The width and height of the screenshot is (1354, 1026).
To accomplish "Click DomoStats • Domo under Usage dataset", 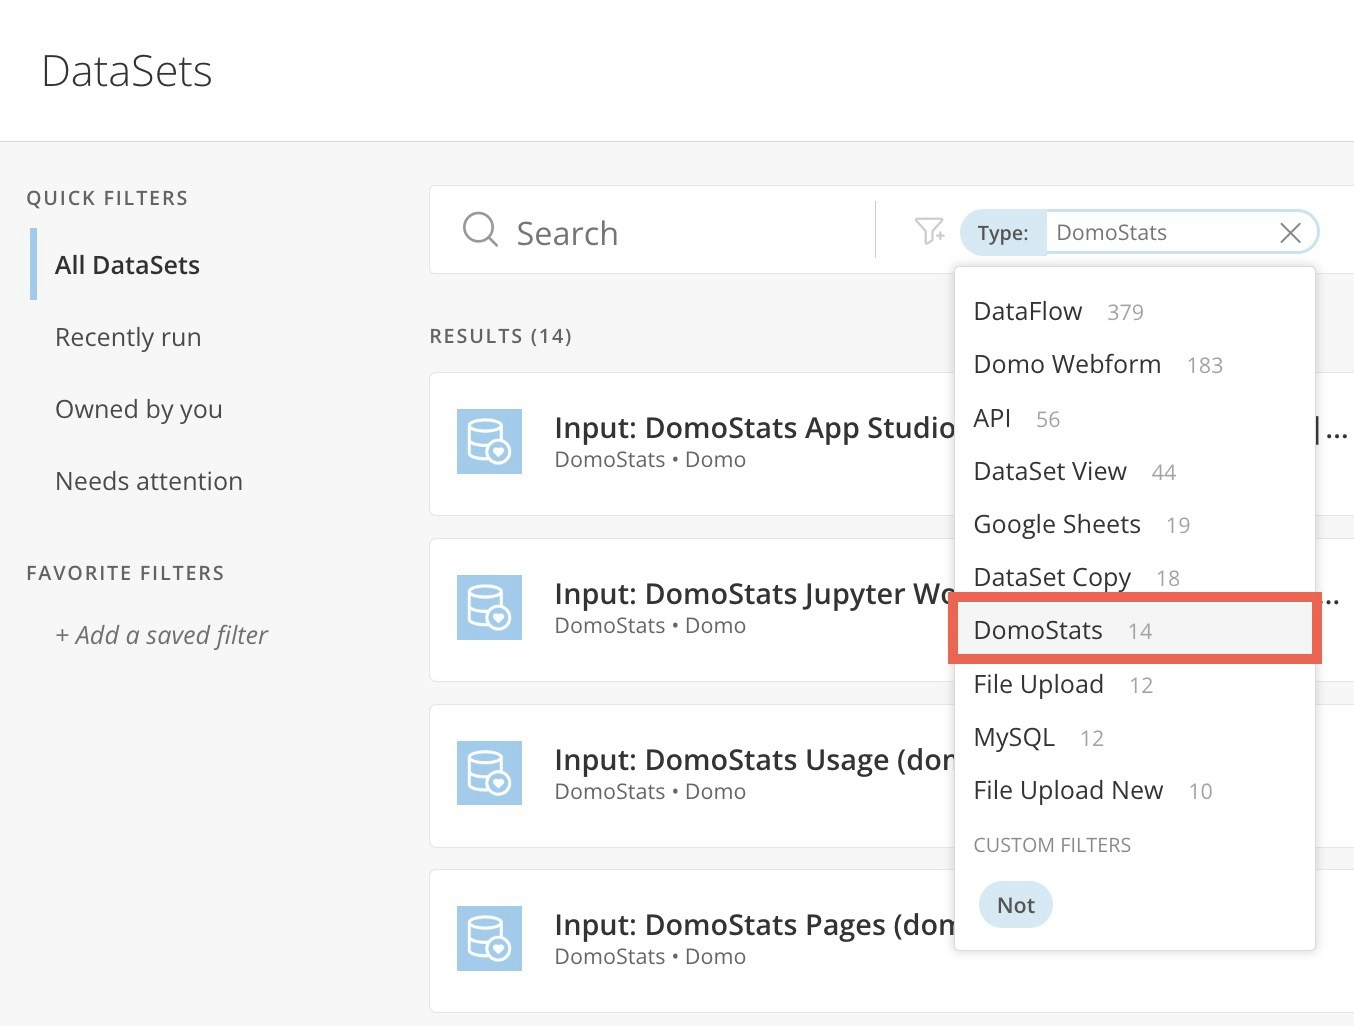I will tap(650, 792).
